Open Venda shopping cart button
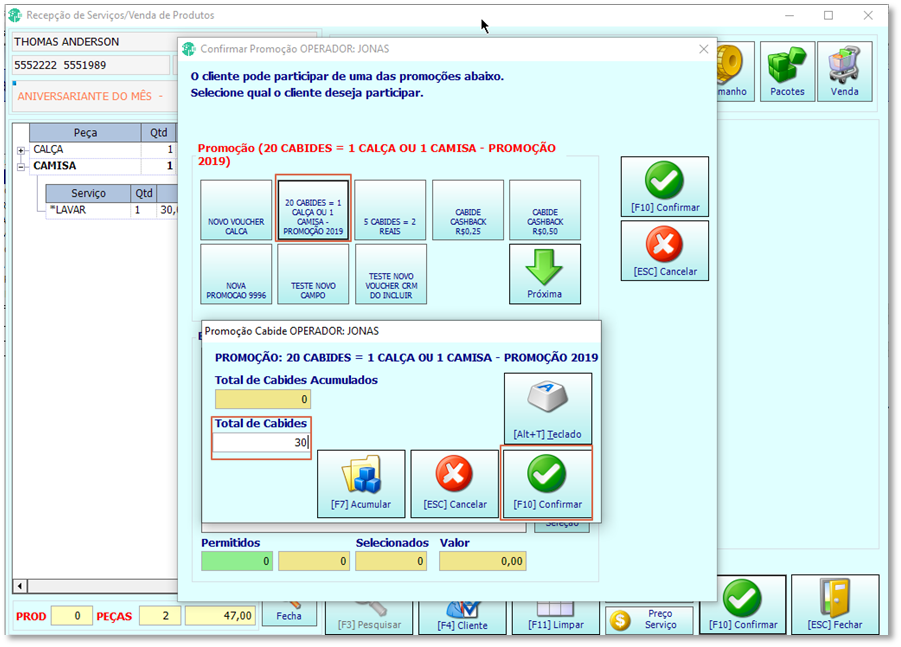This screenshot has height=647, width=901. (x=844, y=71)
